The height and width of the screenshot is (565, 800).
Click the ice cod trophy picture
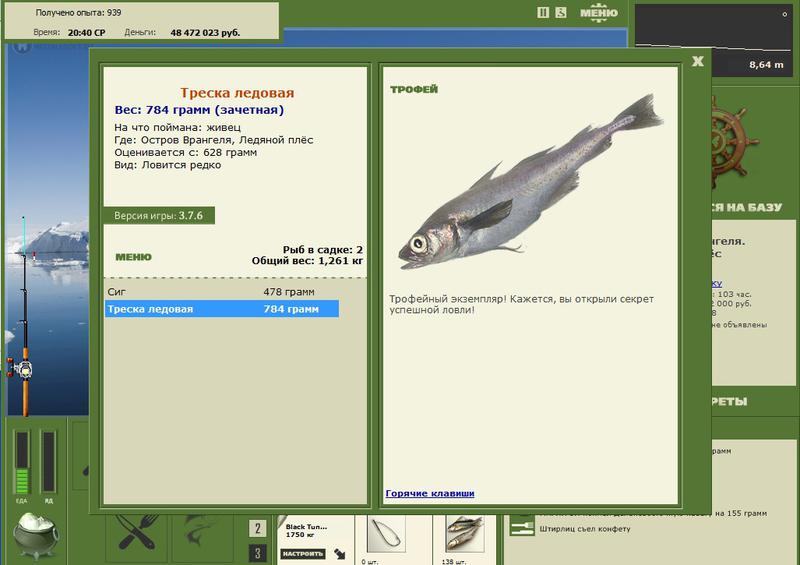[x=531, y=184]
